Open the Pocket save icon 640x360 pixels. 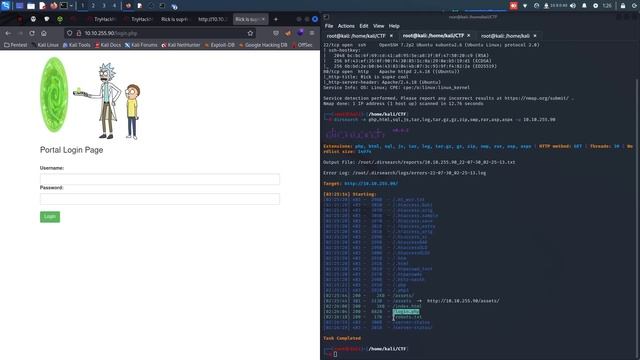[276, 33]
